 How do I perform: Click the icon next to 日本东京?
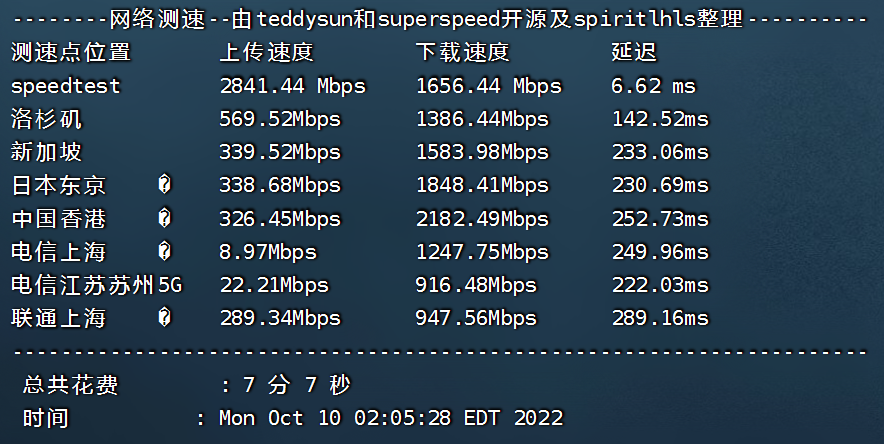click(x=165, y=184)
